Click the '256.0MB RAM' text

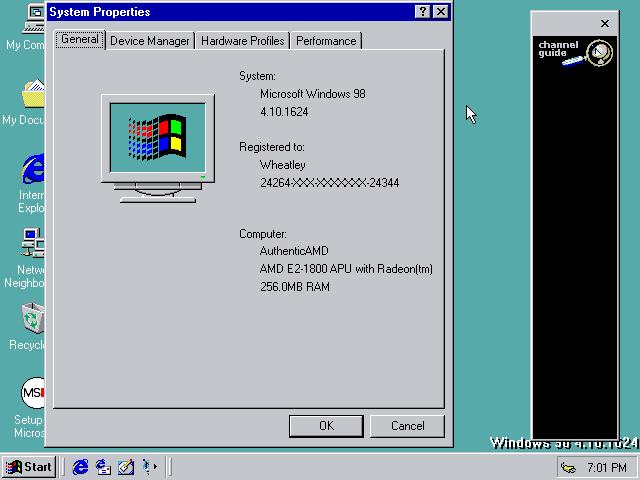[295, 287]
